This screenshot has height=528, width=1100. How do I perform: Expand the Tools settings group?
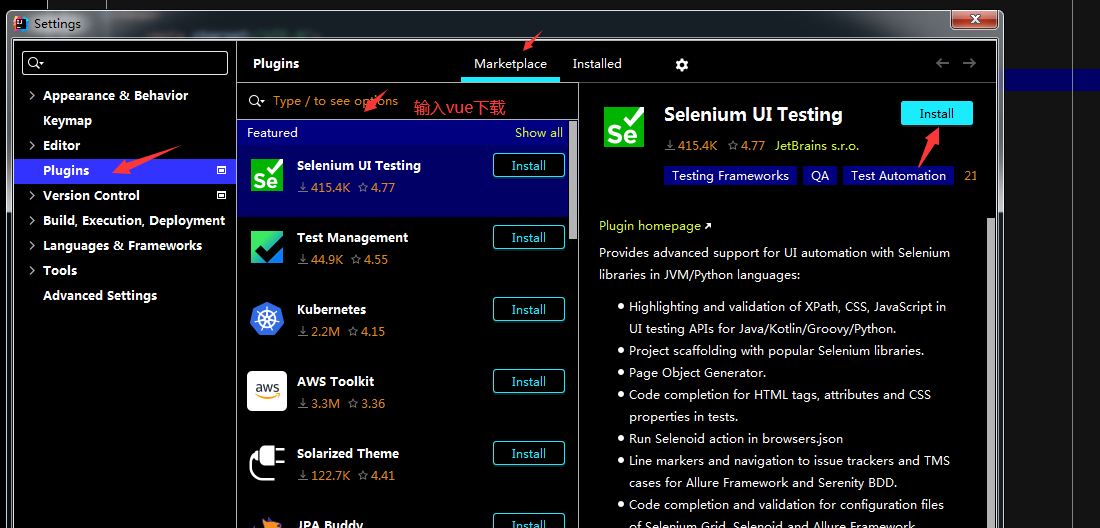(x=32, y=270)
